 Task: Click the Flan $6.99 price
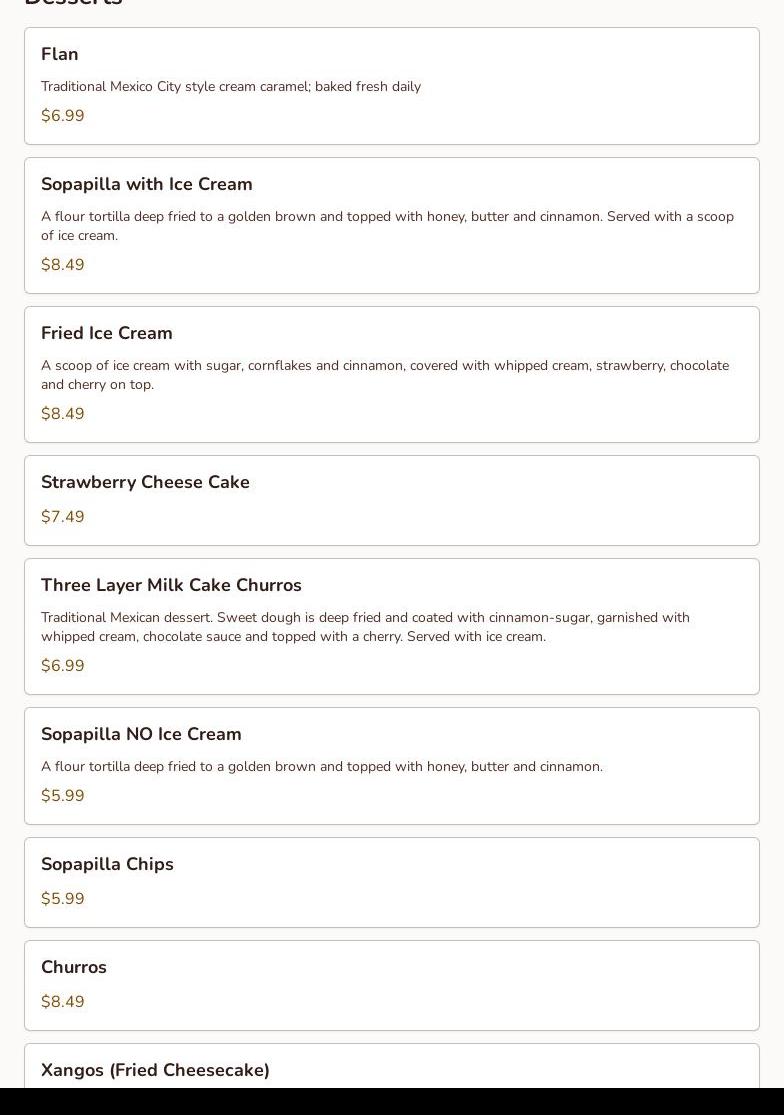[x=63, y=115]
